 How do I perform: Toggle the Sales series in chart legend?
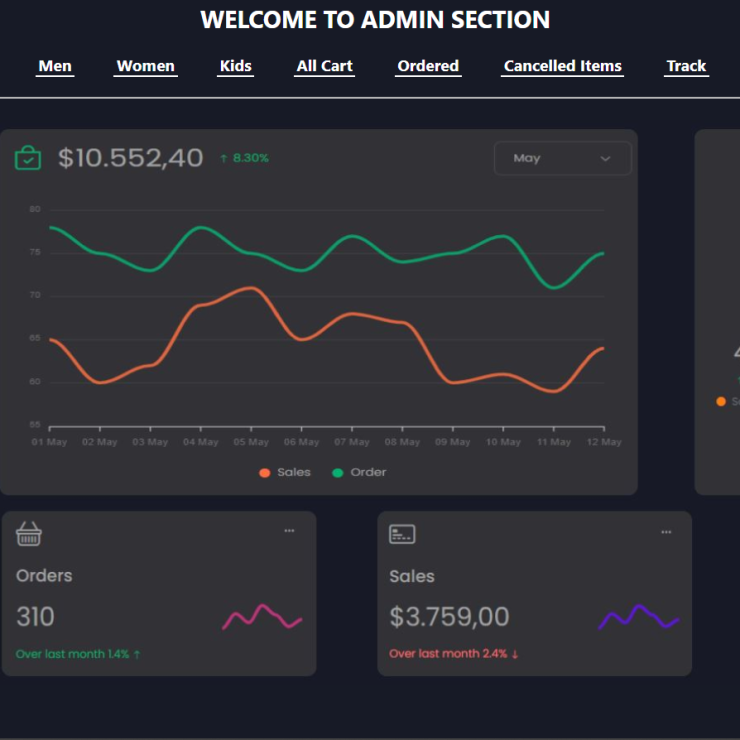(x=285, y=472)
